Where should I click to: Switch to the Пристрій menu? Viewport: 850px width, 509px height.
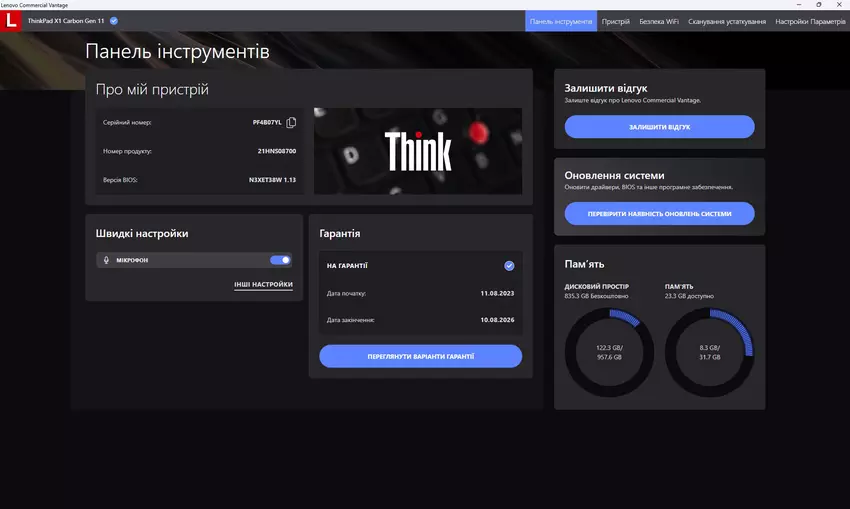click(616, 21)
